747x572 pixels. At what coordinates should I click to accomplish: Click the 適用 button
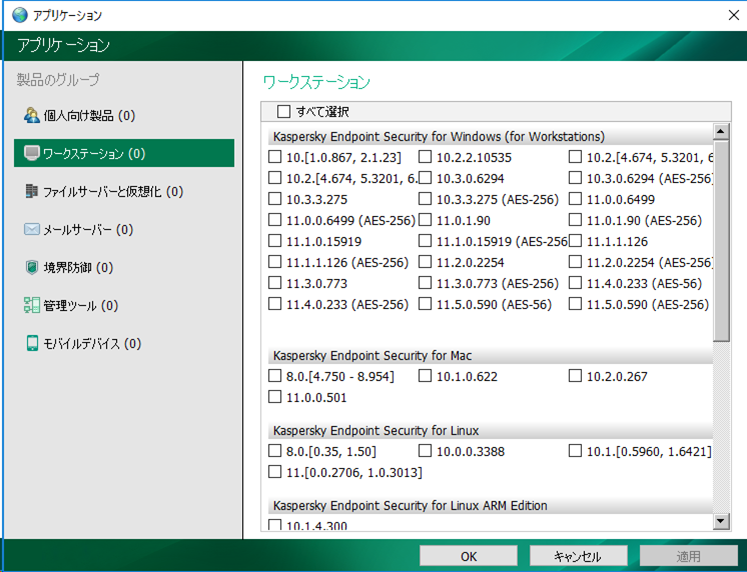[688, 556]
